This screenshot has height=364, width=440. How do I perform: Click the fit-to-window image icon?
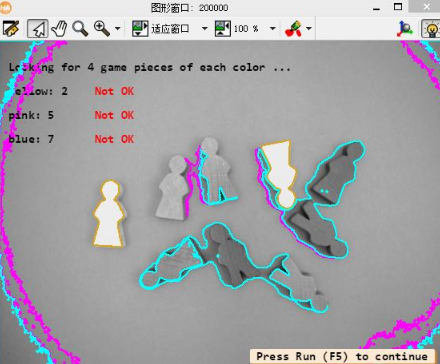point(140,29)
